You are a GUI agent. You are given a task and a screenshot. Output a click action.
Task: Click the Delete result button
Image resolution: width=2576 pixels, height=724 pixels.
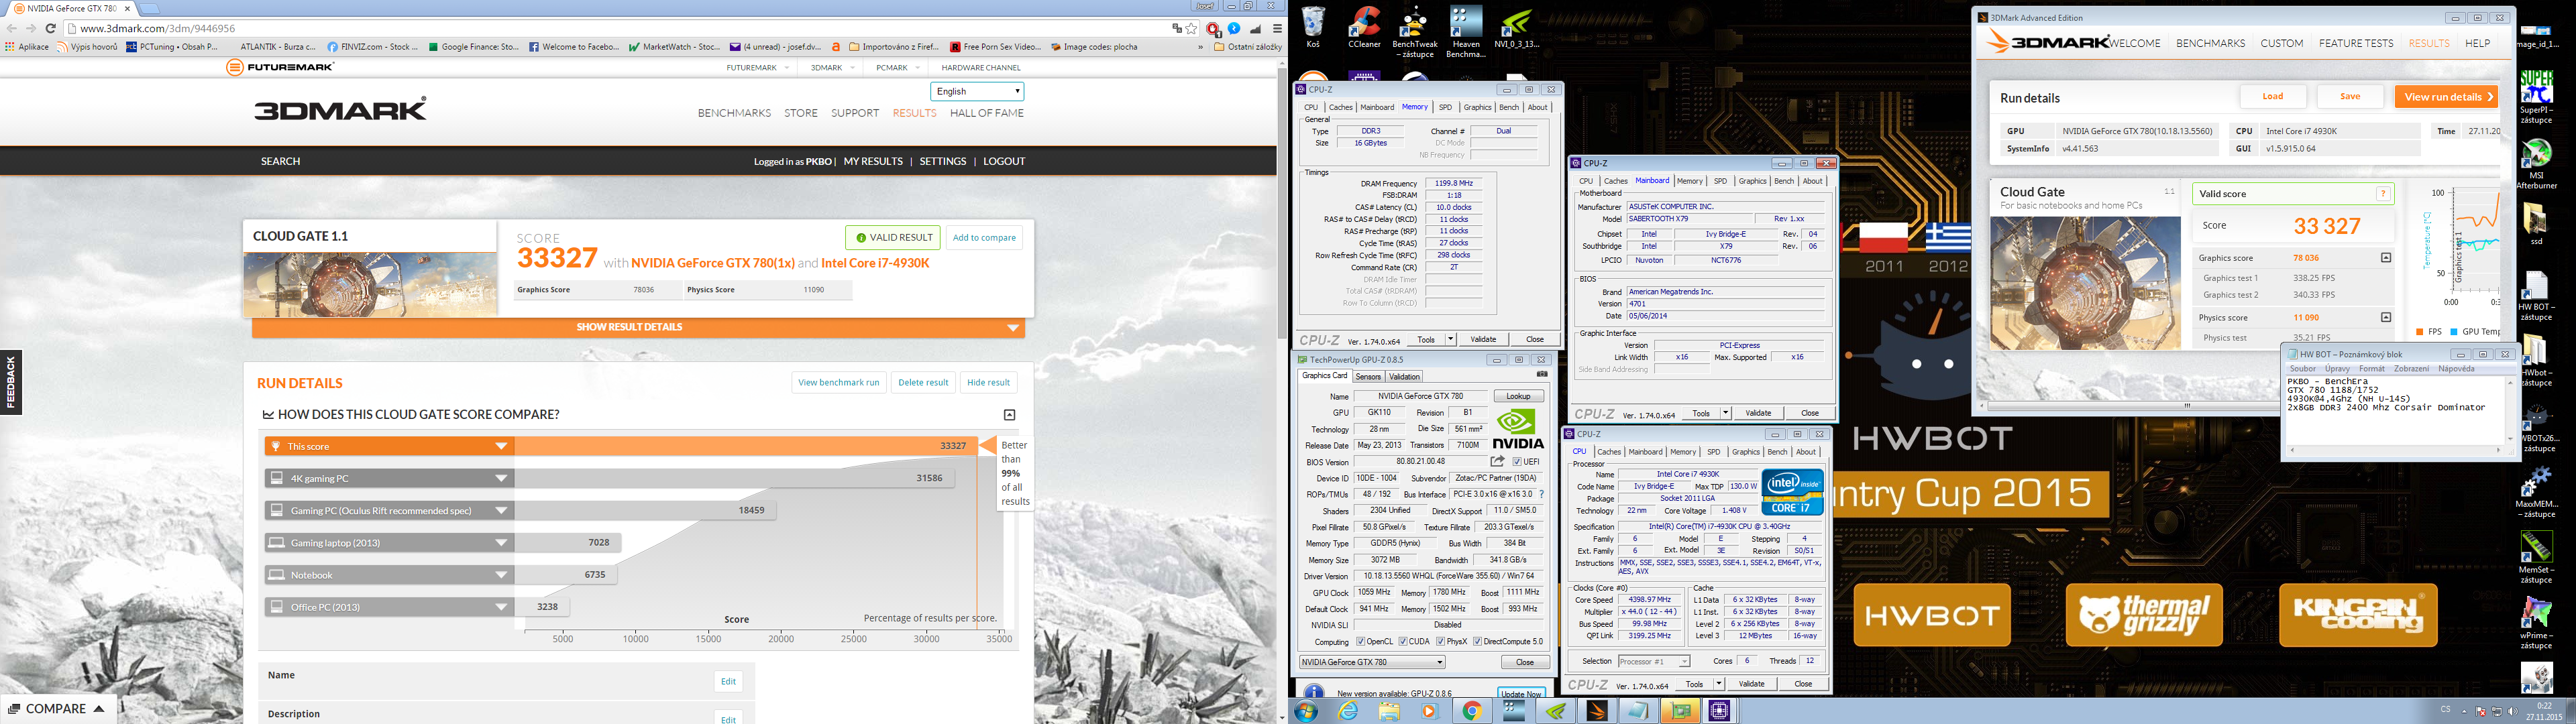click(x=923, y=382)
